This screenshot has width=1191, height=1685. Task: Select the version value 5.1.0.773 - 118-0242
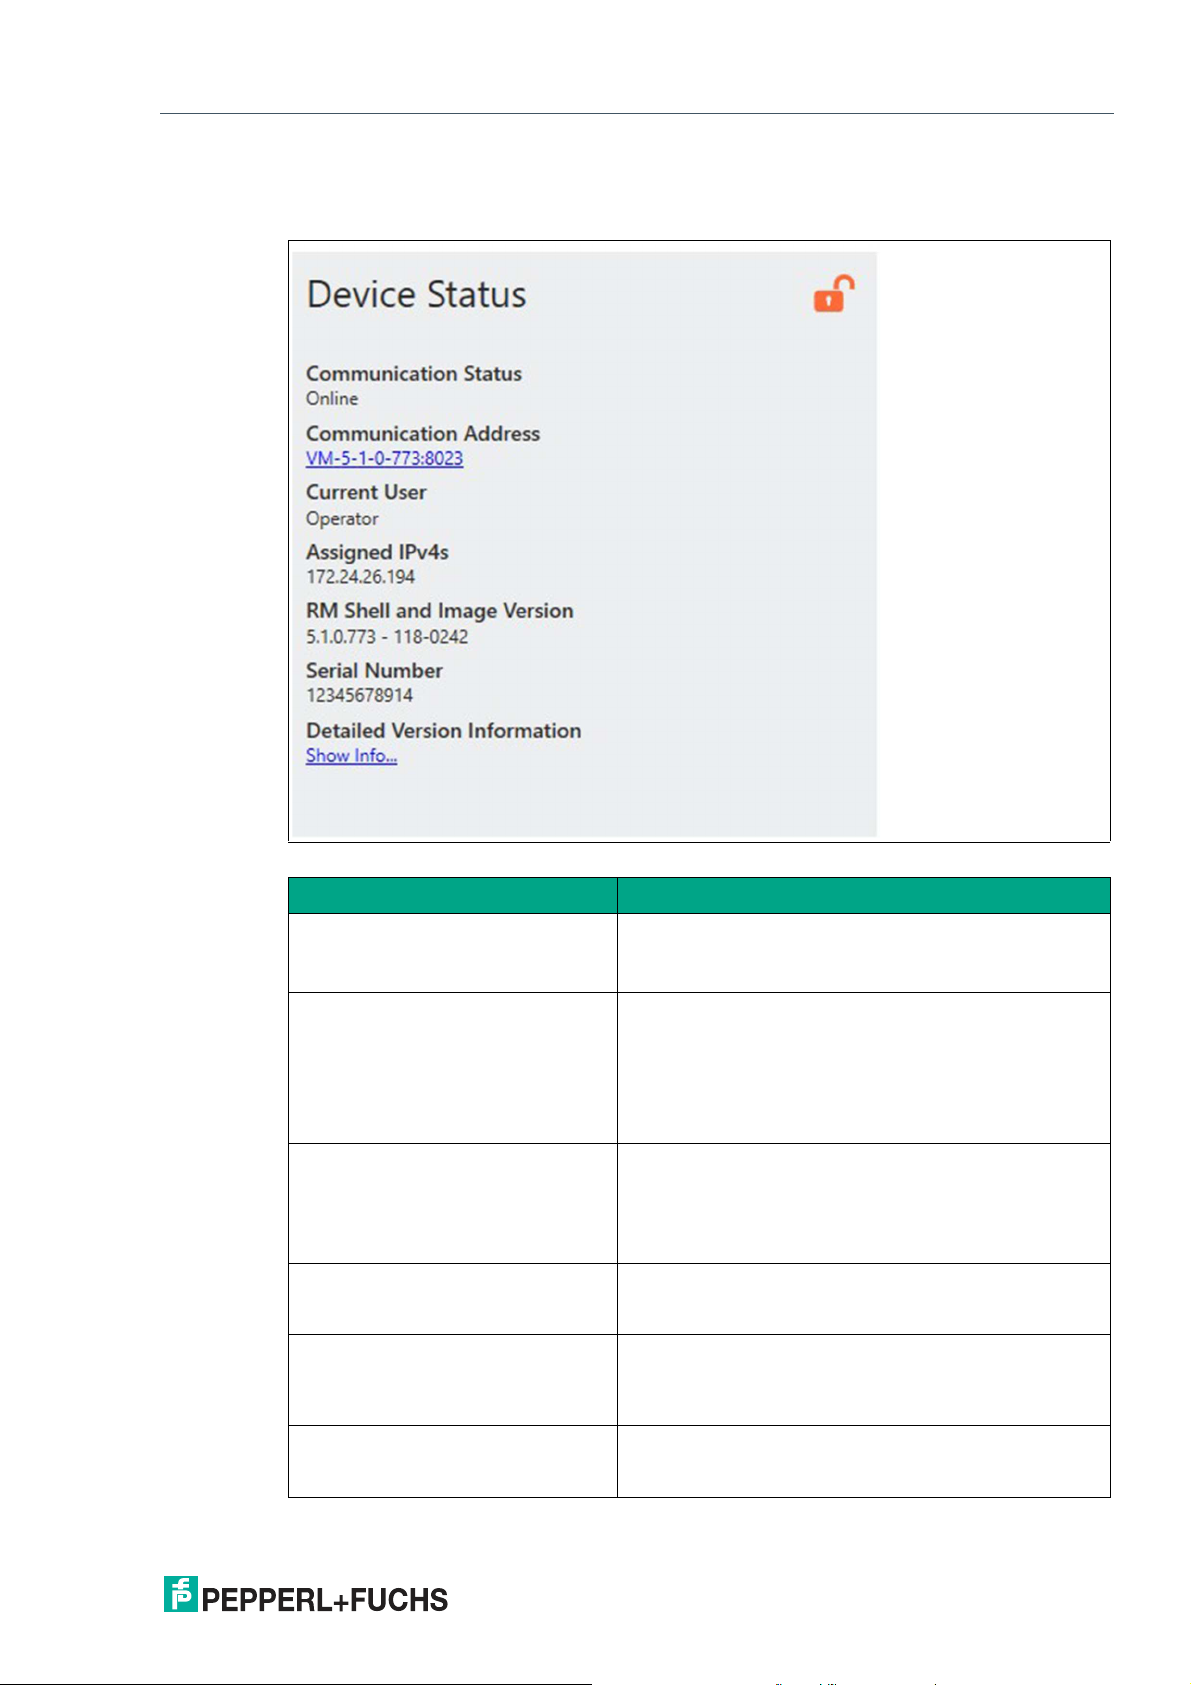pos(387,637)
